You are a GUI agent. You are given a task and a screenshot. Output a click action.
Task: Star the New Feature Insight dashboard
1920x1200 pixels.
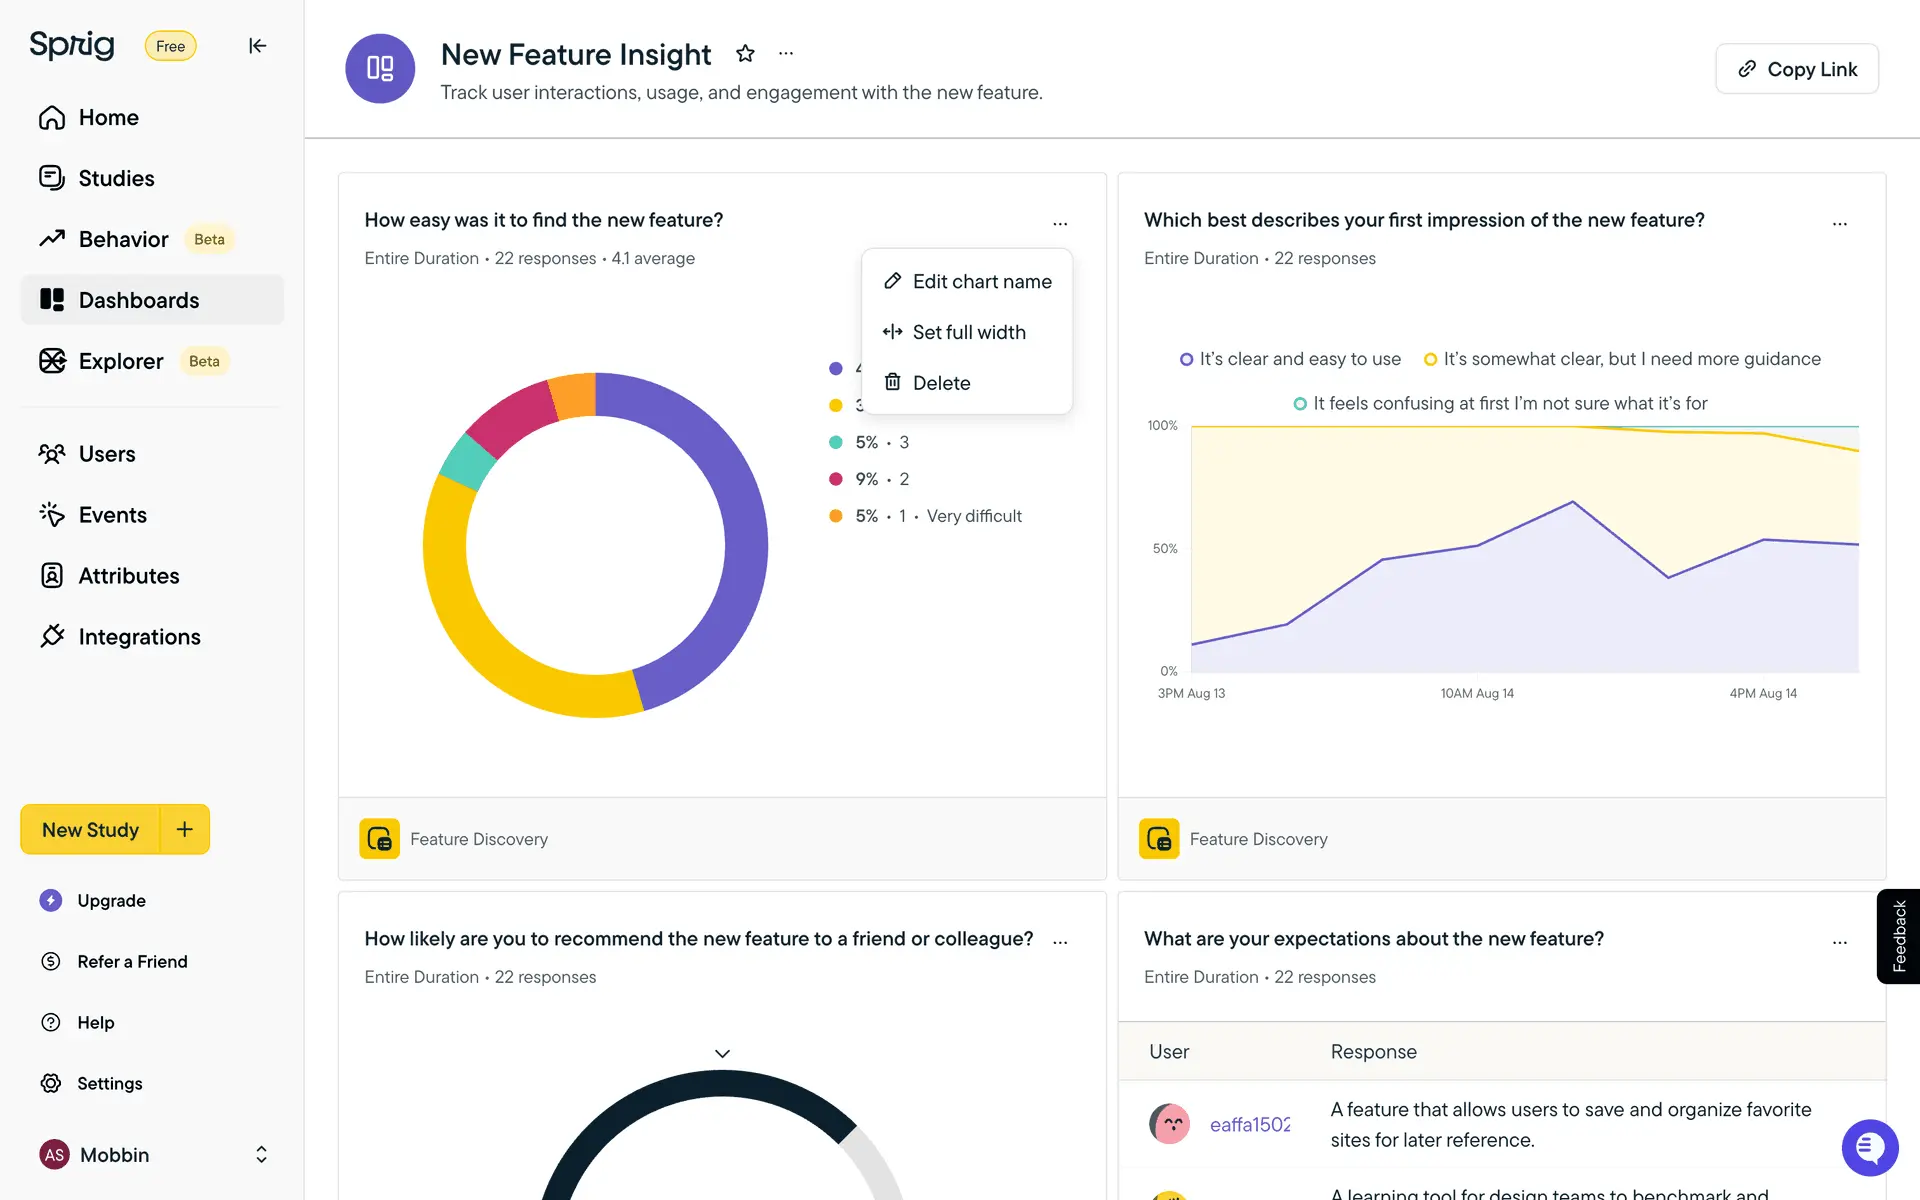[745, 54]
